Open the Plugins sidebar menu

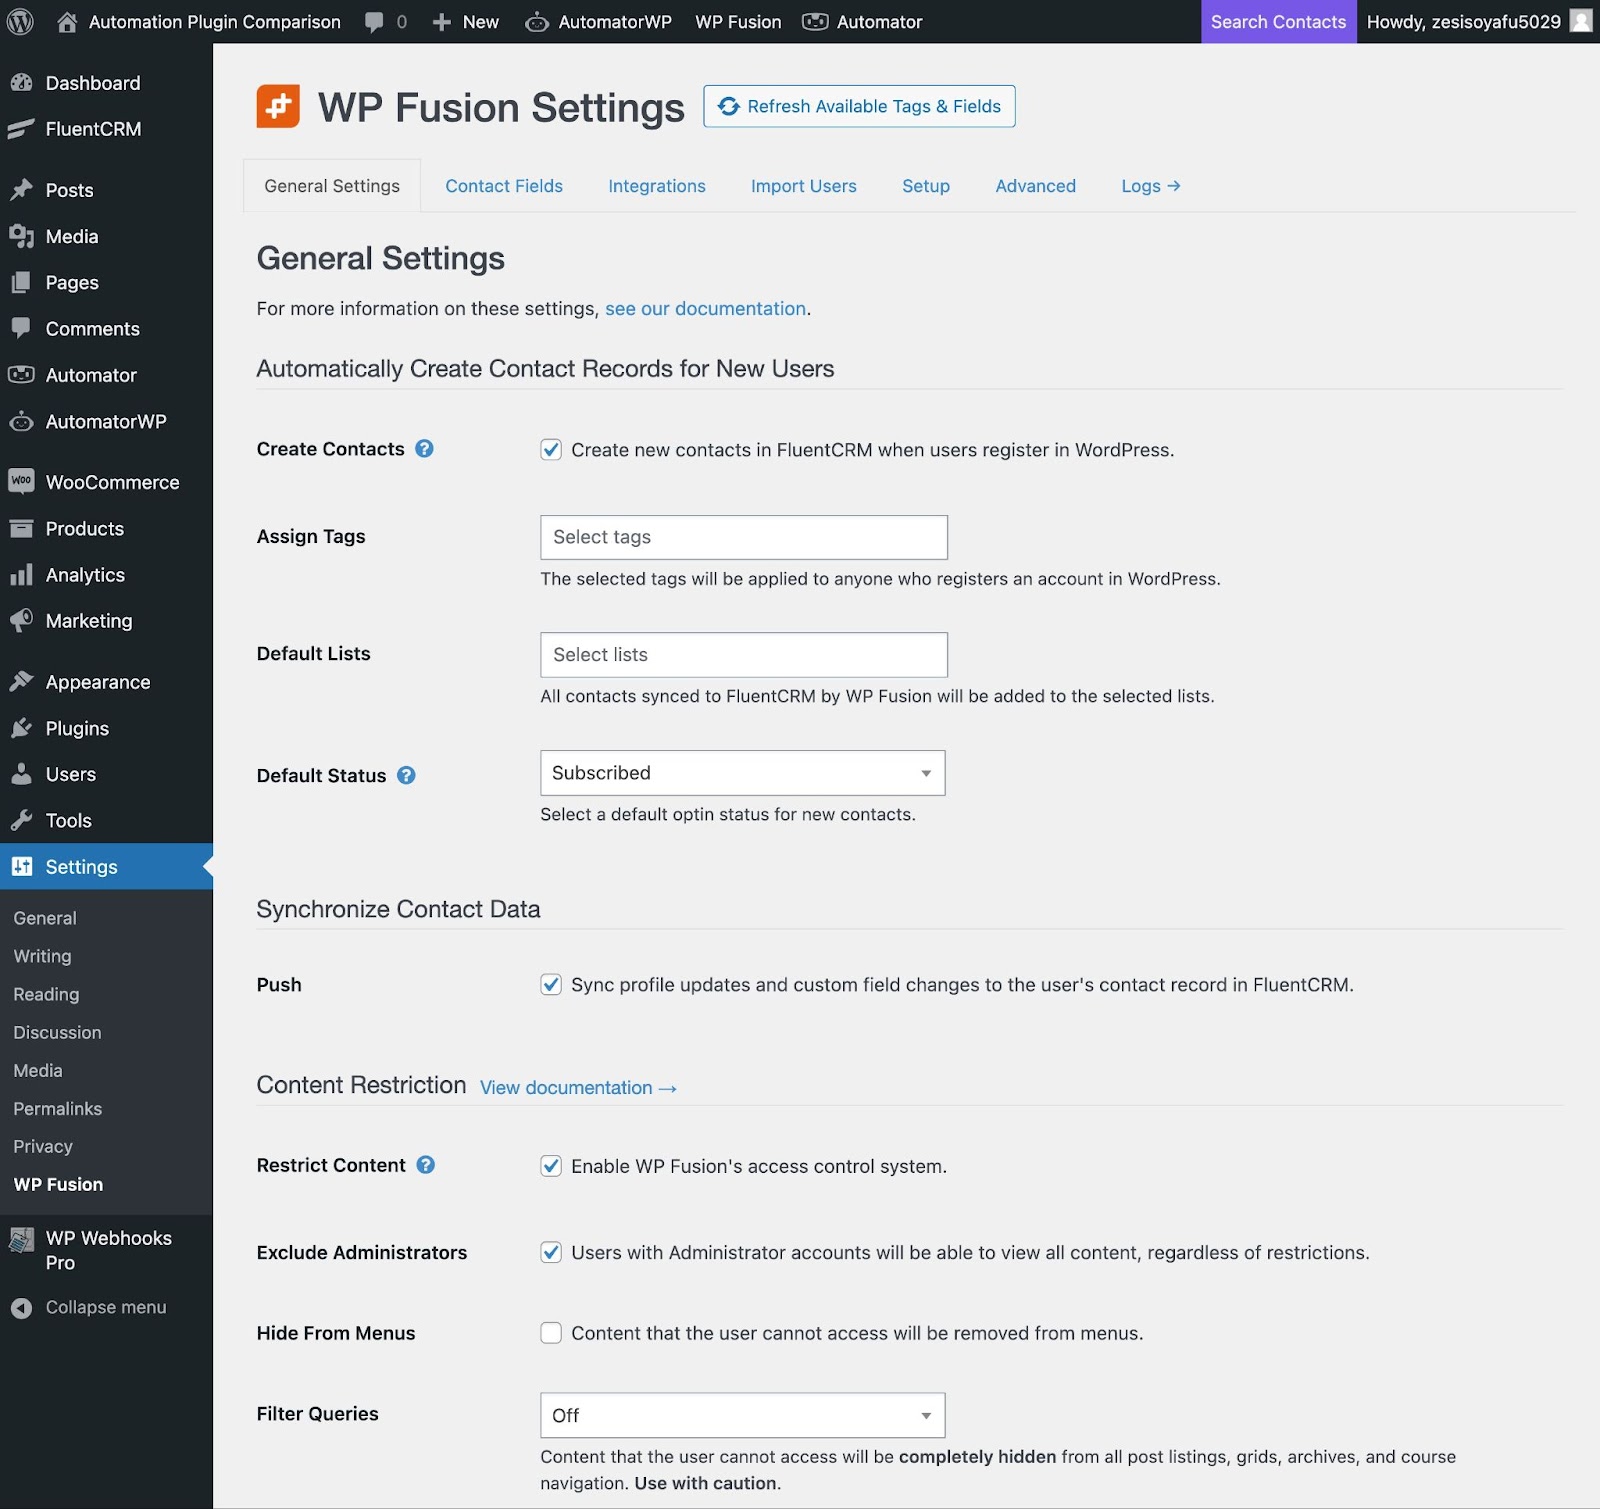pos(77,728)
